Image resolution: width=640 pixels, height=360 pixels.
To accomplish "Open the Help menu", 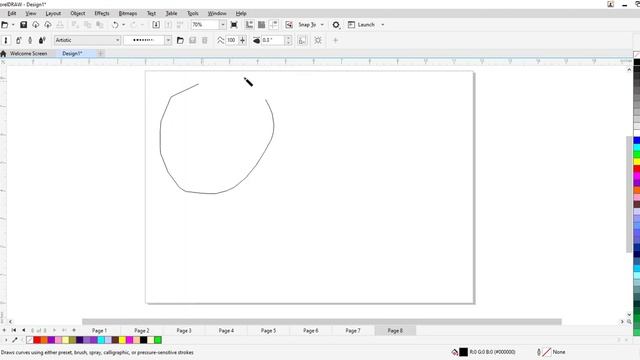I will point(241,13).
